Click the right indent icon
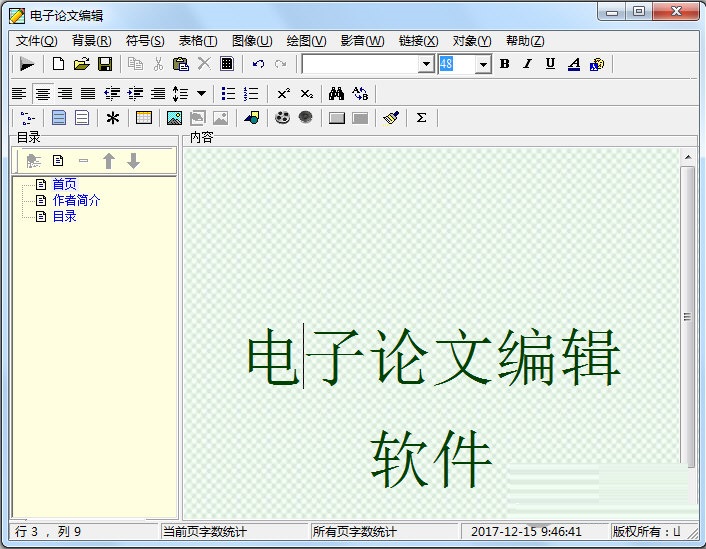706x549 pixels. [158, 94]
